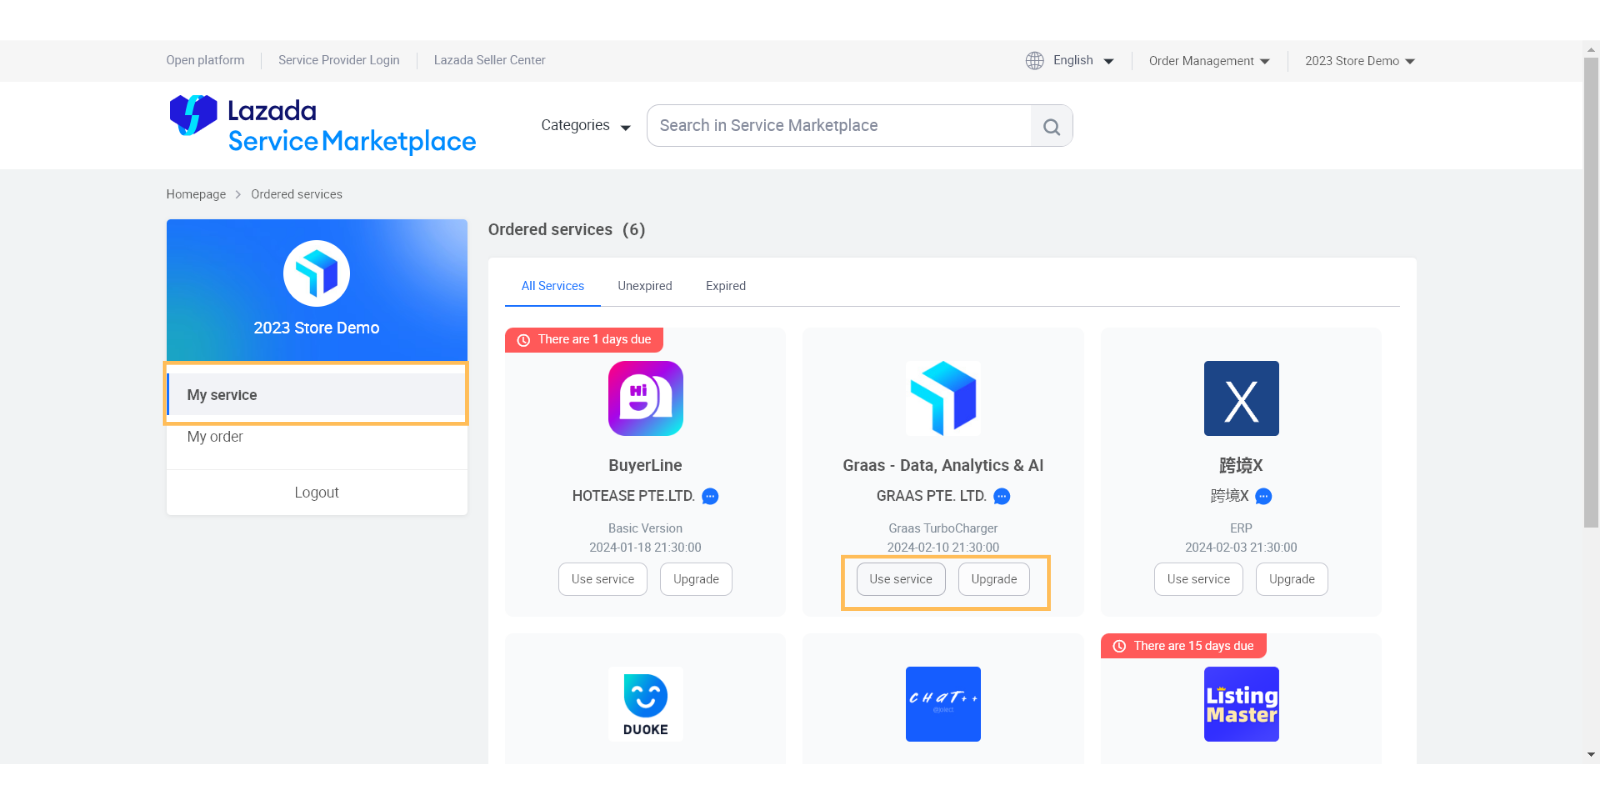Click clock icon in 15 days due badge
The width and height of the screenshot is (1600, 800).
(1119, 646)
